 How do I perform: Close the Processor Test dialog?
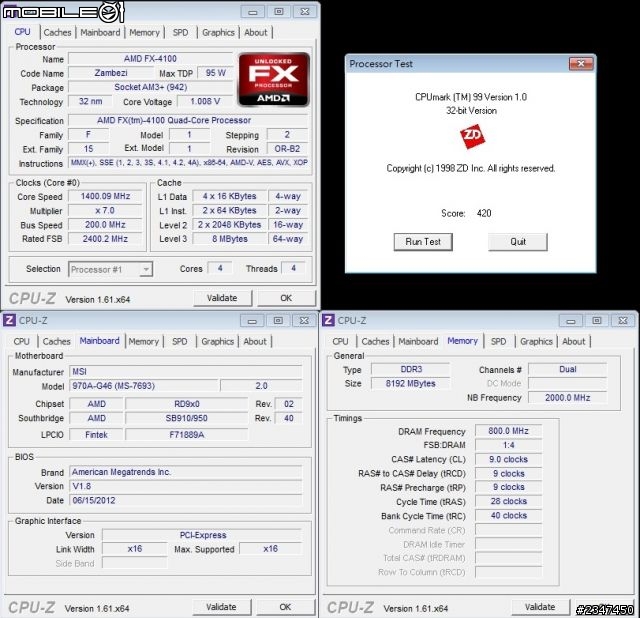(x=581, y=63)
